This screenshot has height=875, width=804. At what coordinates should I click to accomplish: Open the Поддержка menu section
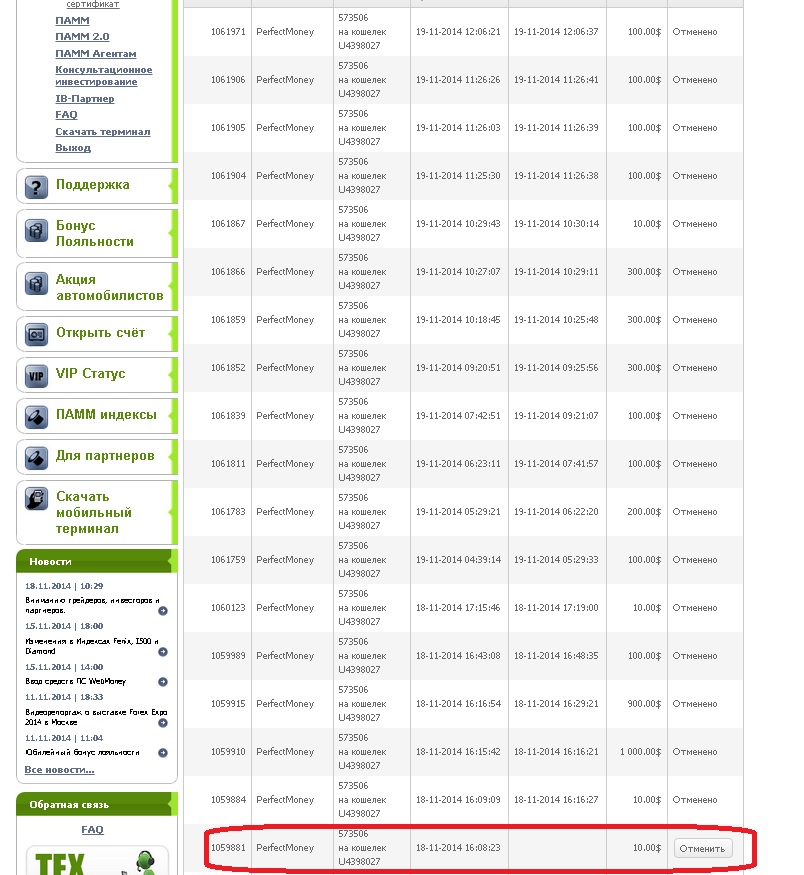click(97, 186)
